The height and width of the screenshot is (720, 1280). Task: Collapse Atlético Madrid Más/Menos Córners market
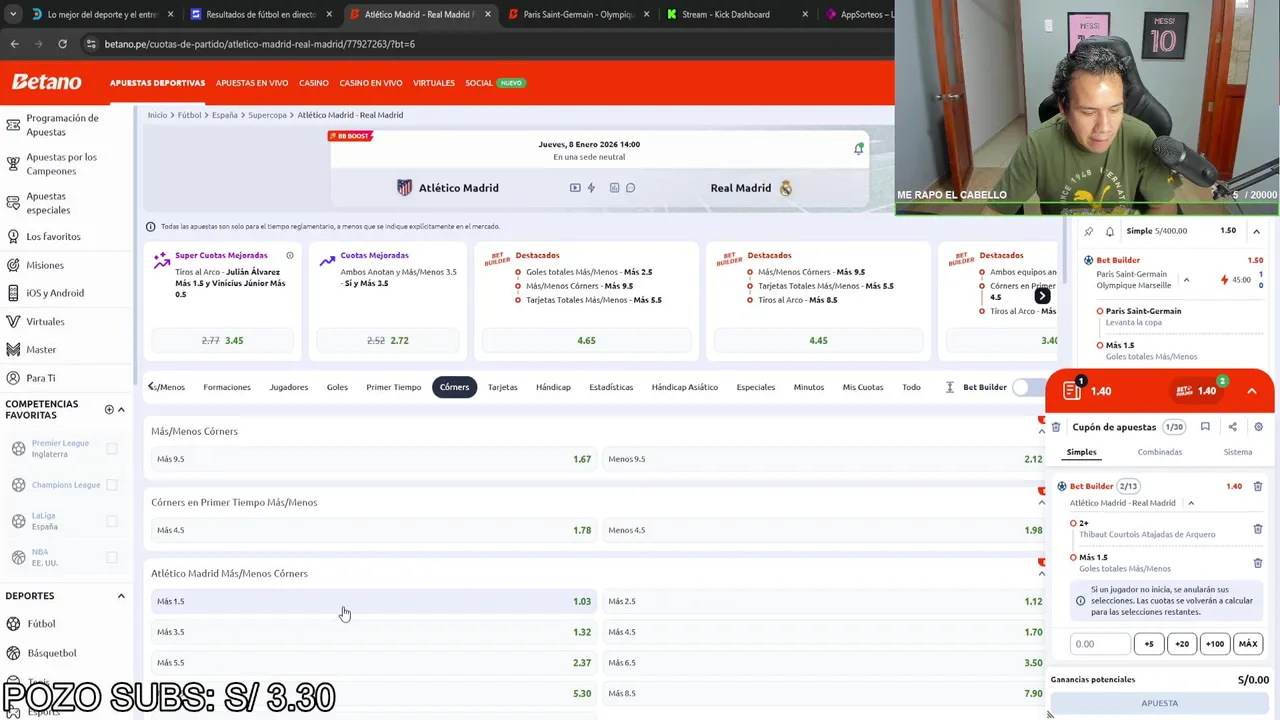pyautogui.click(x=1041, y=574)
